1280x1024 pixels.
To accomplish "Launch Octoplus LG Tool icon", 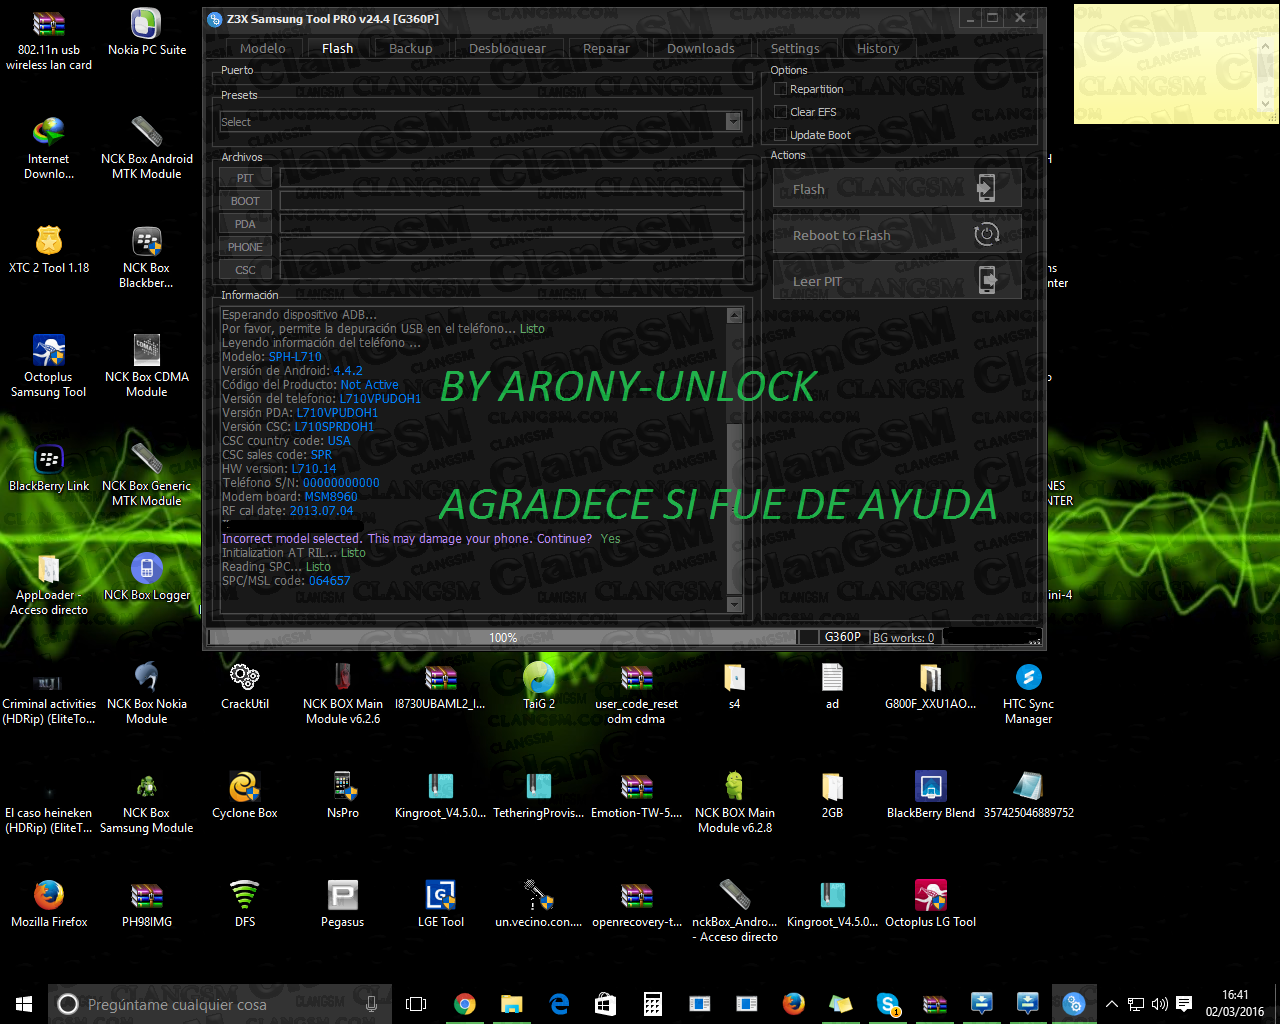I will click(931, 904).
